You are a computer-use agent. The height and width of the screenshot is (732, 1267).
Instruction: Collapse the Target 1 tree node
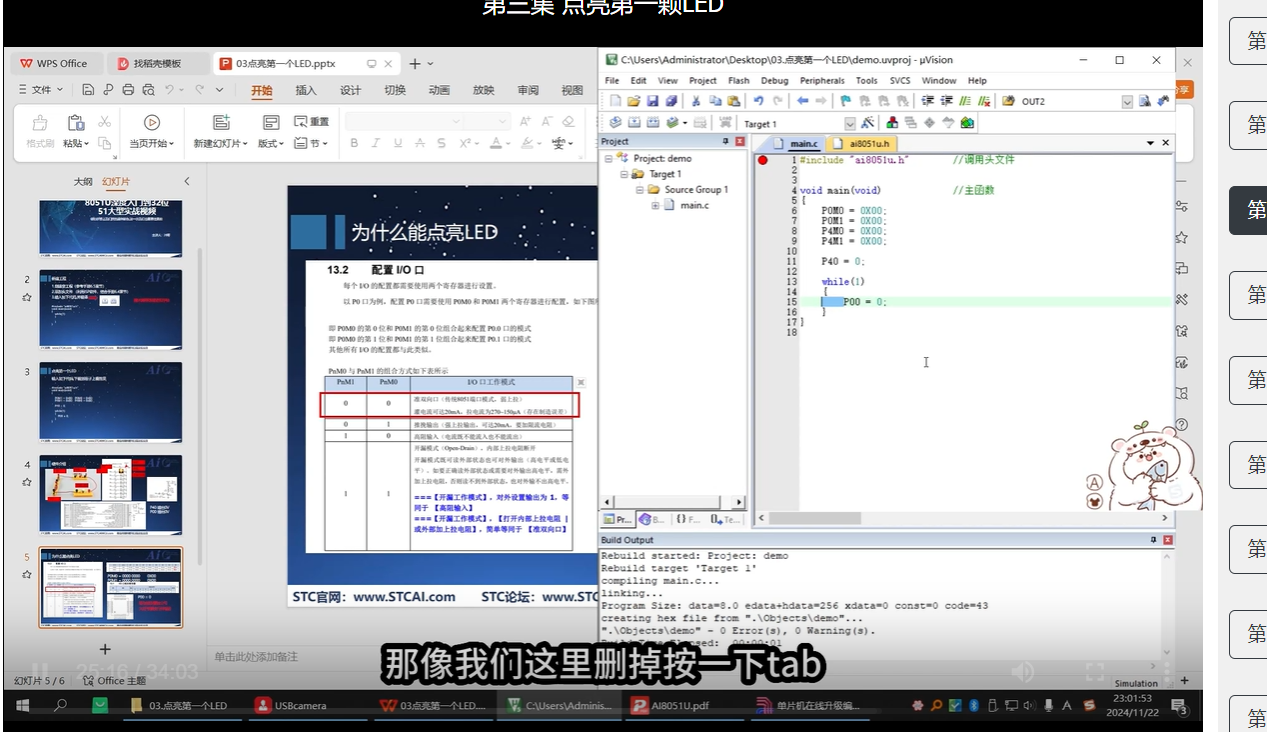(623, 174)
